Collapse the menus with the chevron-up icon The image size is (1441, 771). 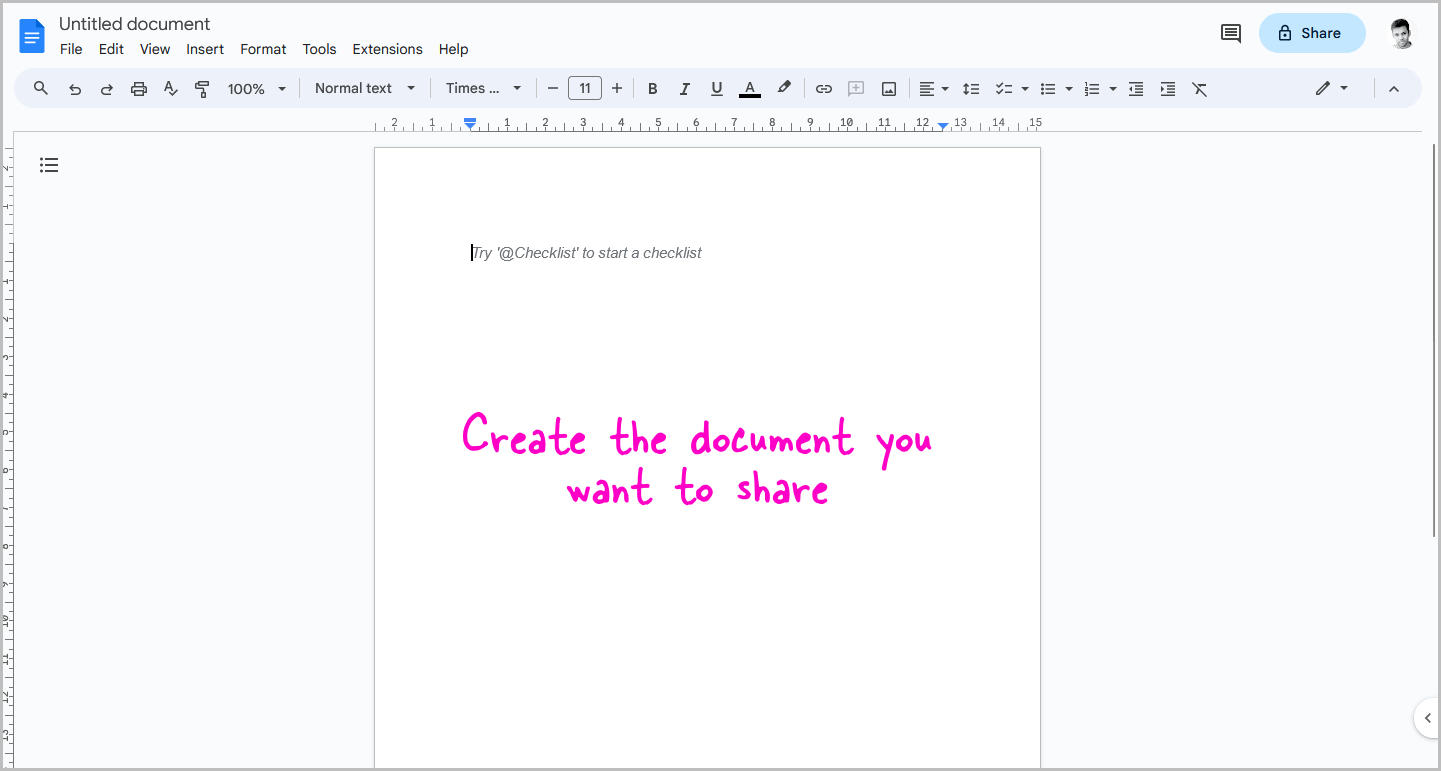[1394, 89]
